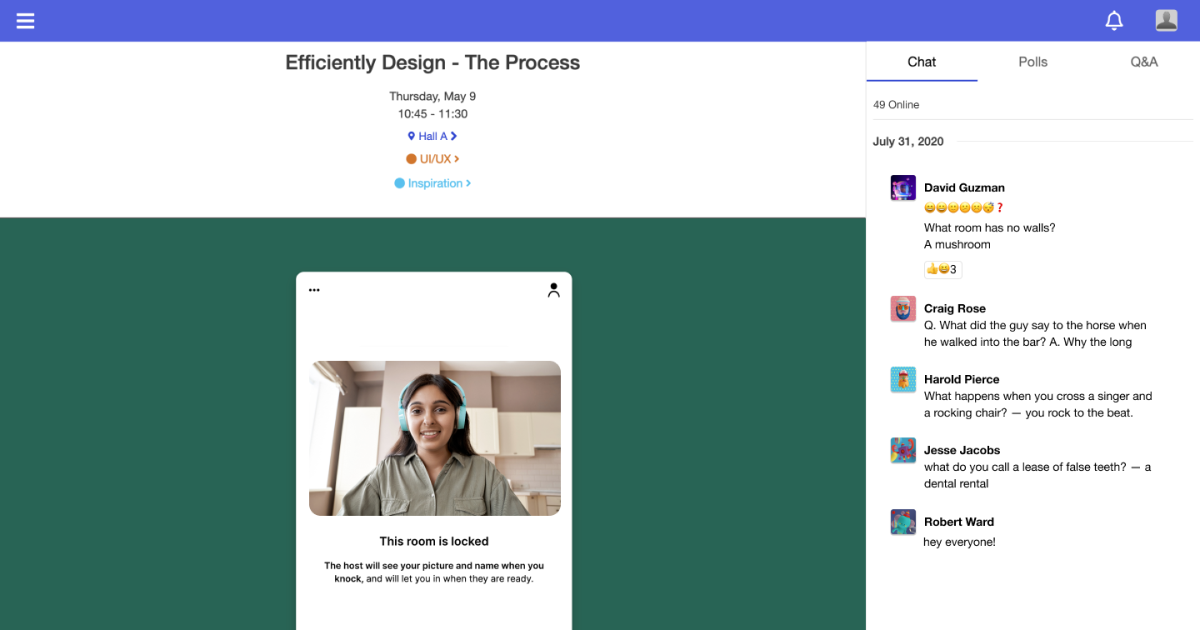Open the hamburger navigation menu

(25, 20)
